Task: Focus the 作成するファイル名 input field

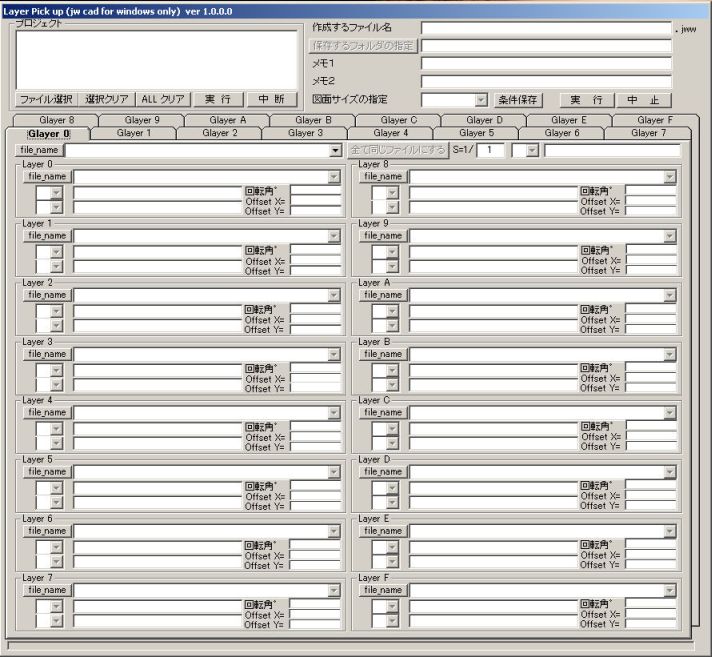Action: click(x=545, y=29)
